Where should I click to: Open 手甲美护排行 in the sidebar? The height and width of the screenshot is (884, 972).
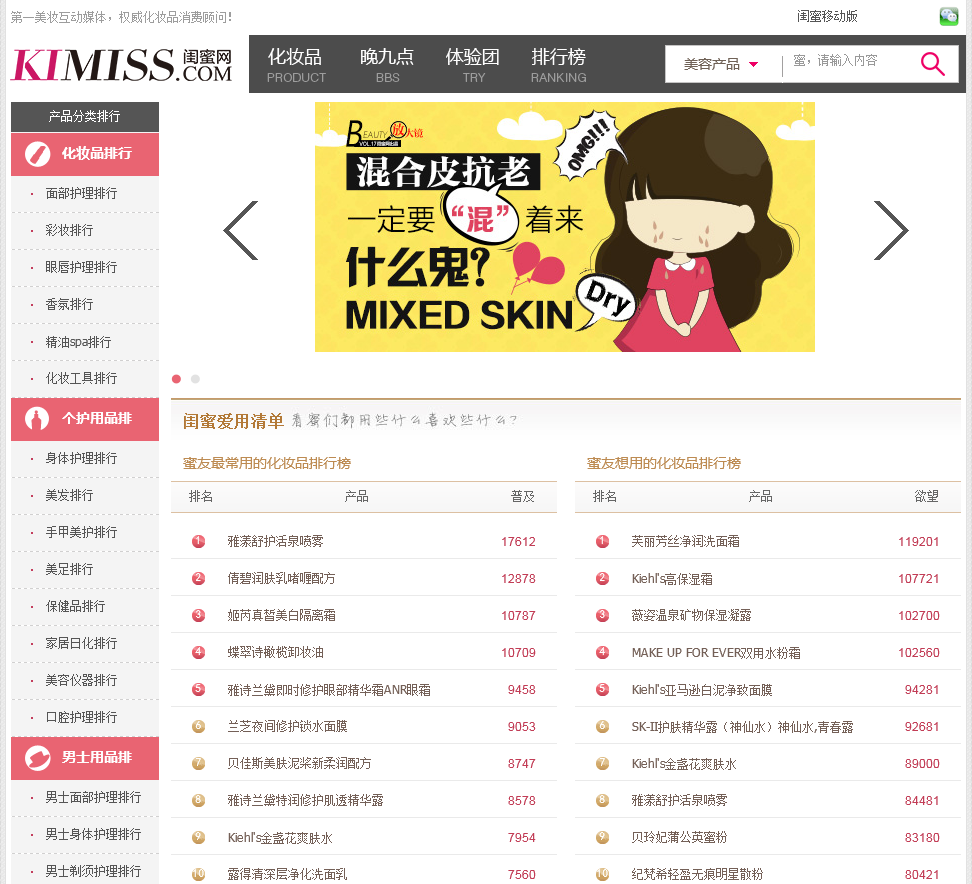click(x=81, y=532)
